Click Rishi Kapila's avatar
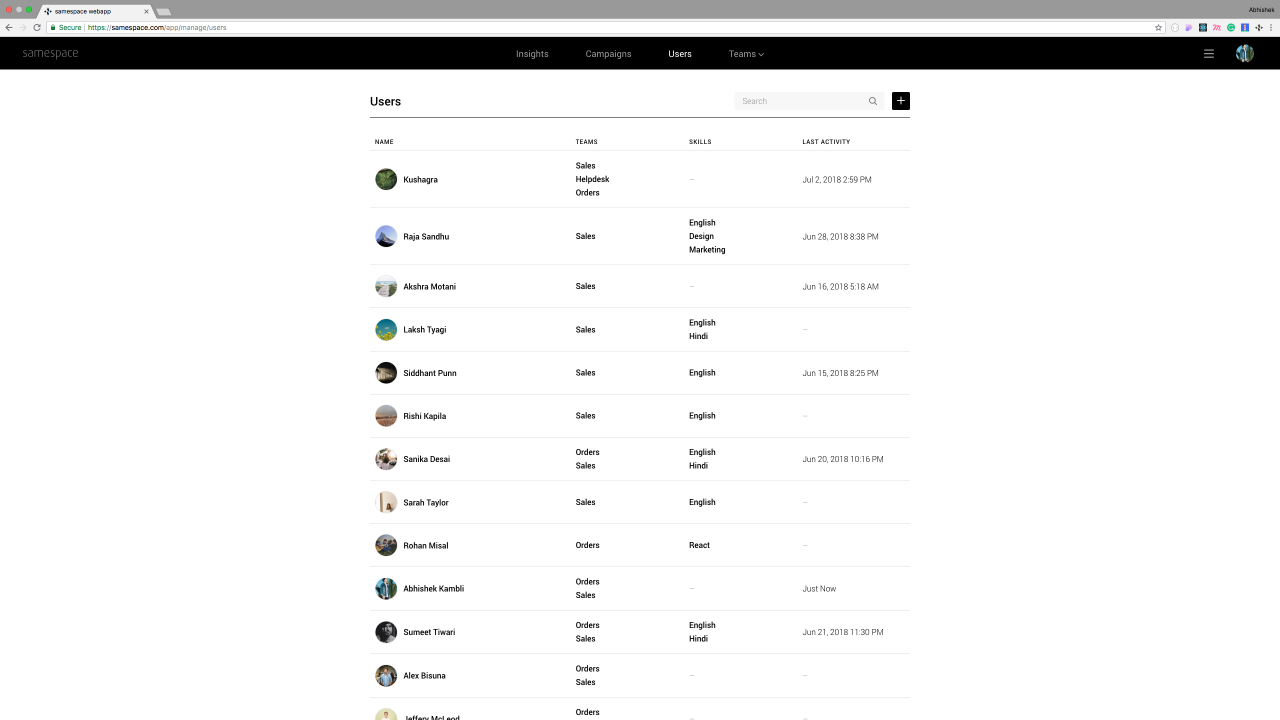This screenshot has width=1280, height=720. click(x=386, y=416)
